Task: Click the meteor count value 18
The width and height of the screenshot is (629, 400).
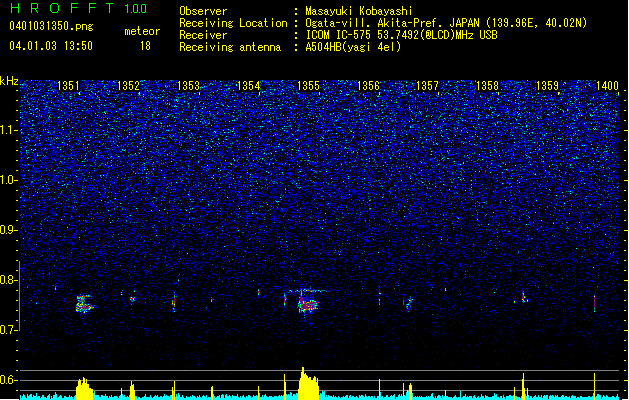Action: (x=145, y=46)
